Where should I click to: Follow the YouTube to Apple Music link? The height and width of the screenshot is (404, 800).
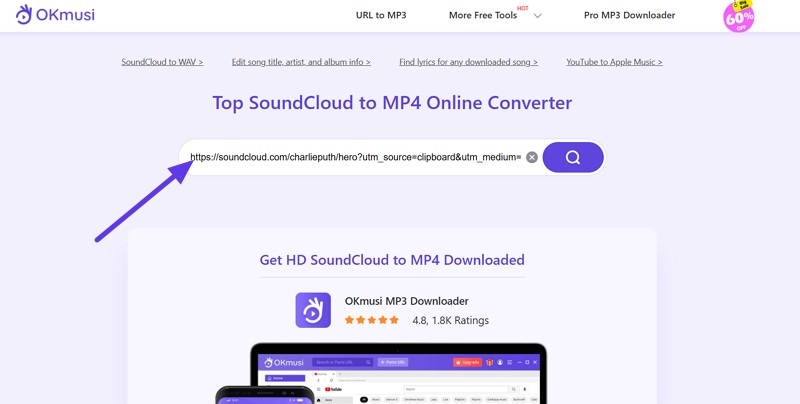click(x=614, y=62)
